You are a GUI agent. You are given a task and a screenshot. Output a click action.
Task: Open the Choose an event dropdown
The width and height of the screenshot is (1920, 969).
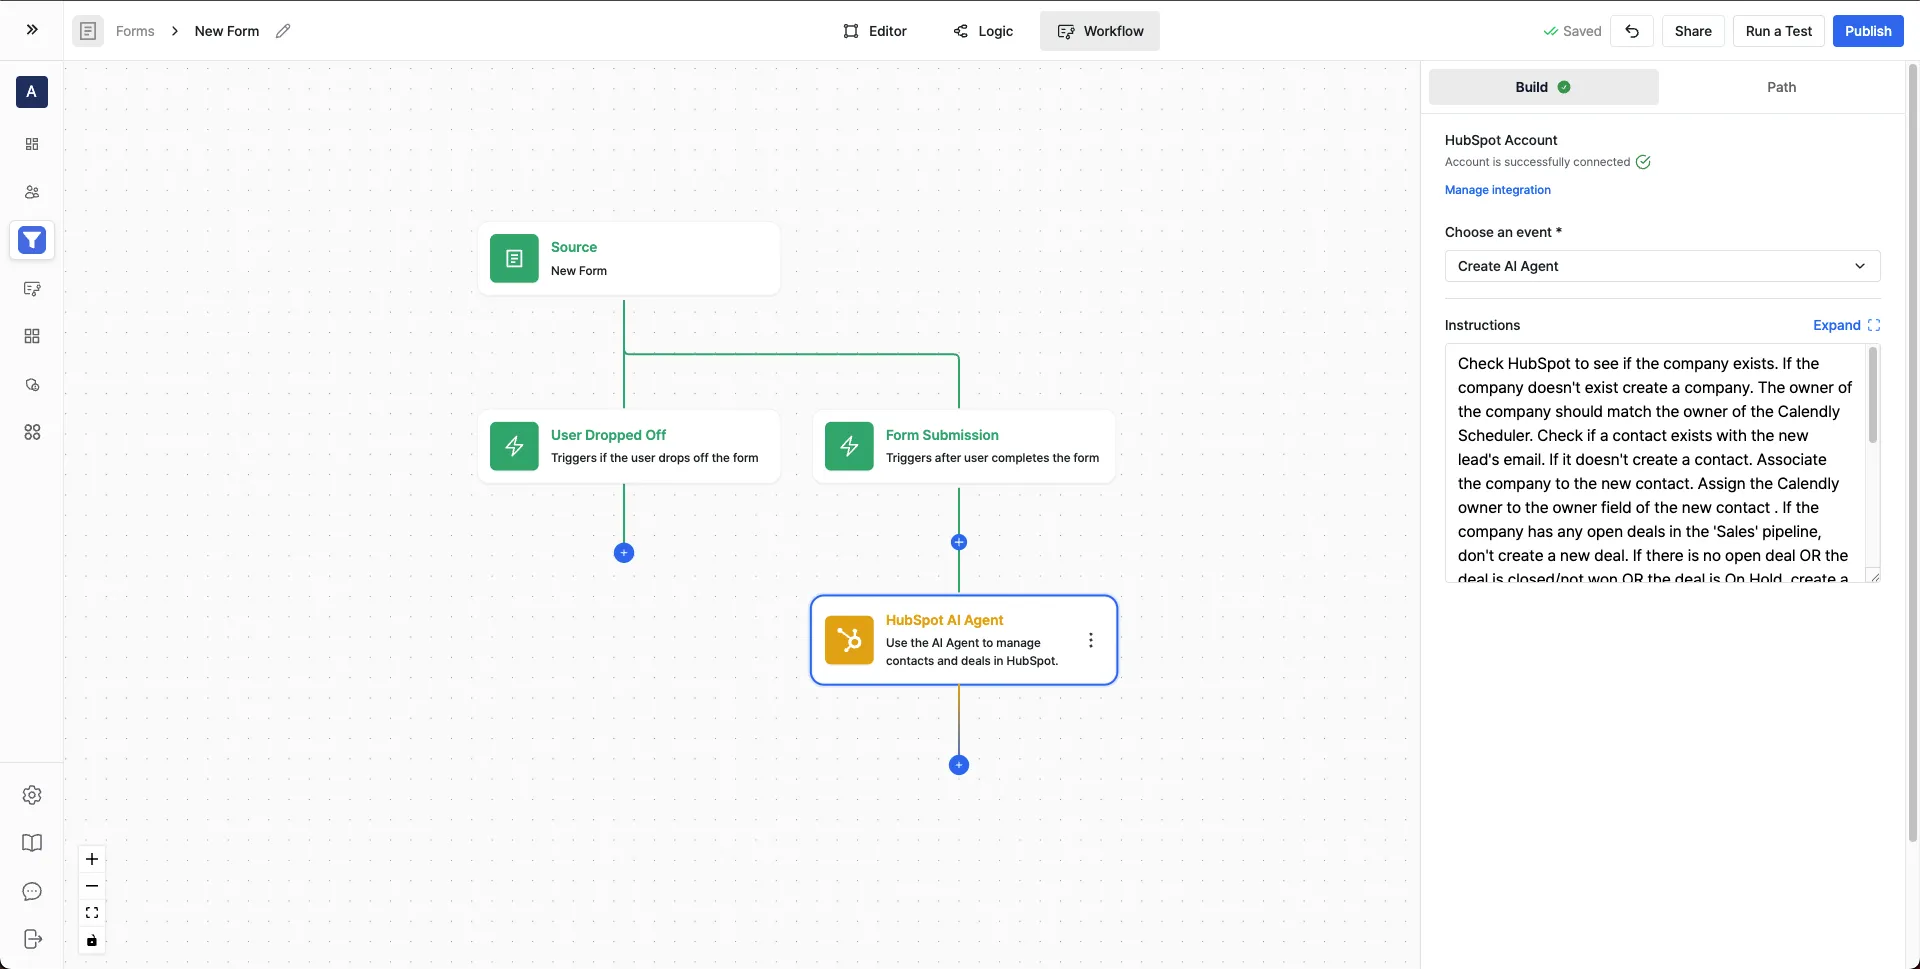(x=1662, y=266)
